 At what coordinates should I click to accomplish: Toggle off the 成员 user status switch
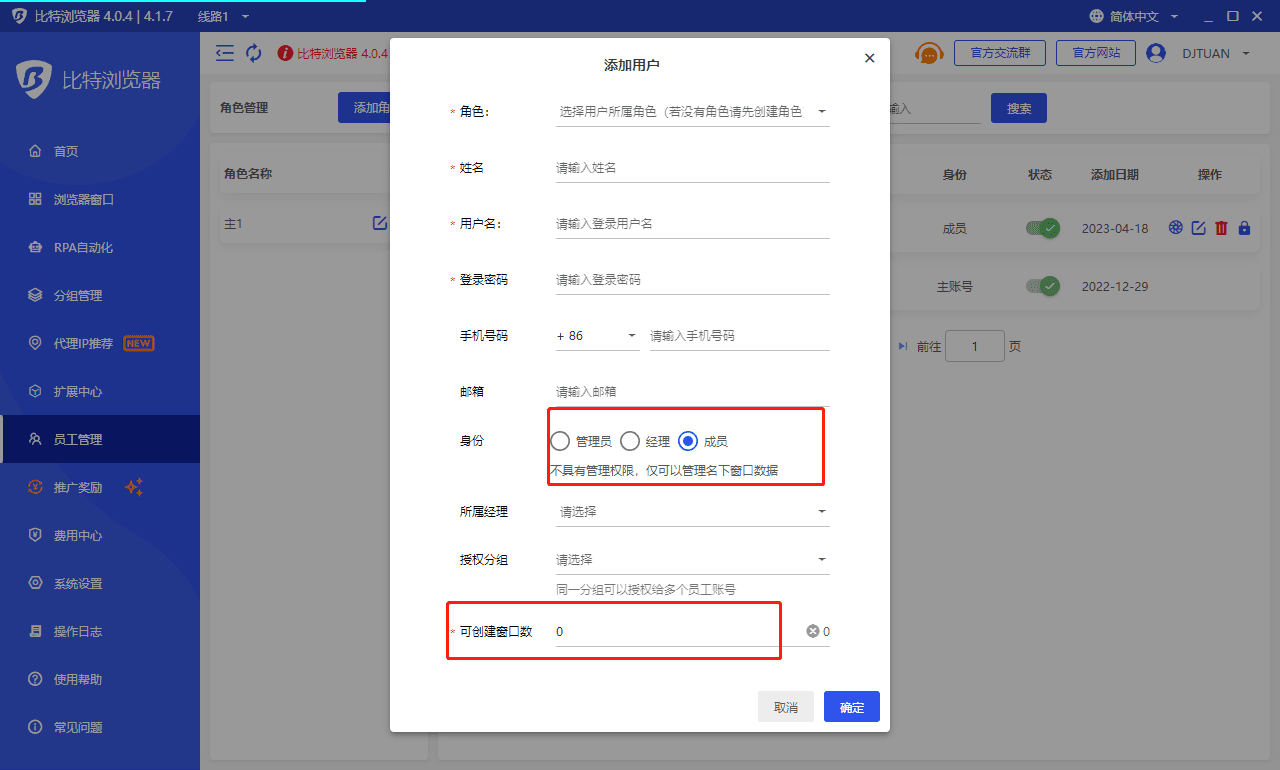coord(1042,228)
